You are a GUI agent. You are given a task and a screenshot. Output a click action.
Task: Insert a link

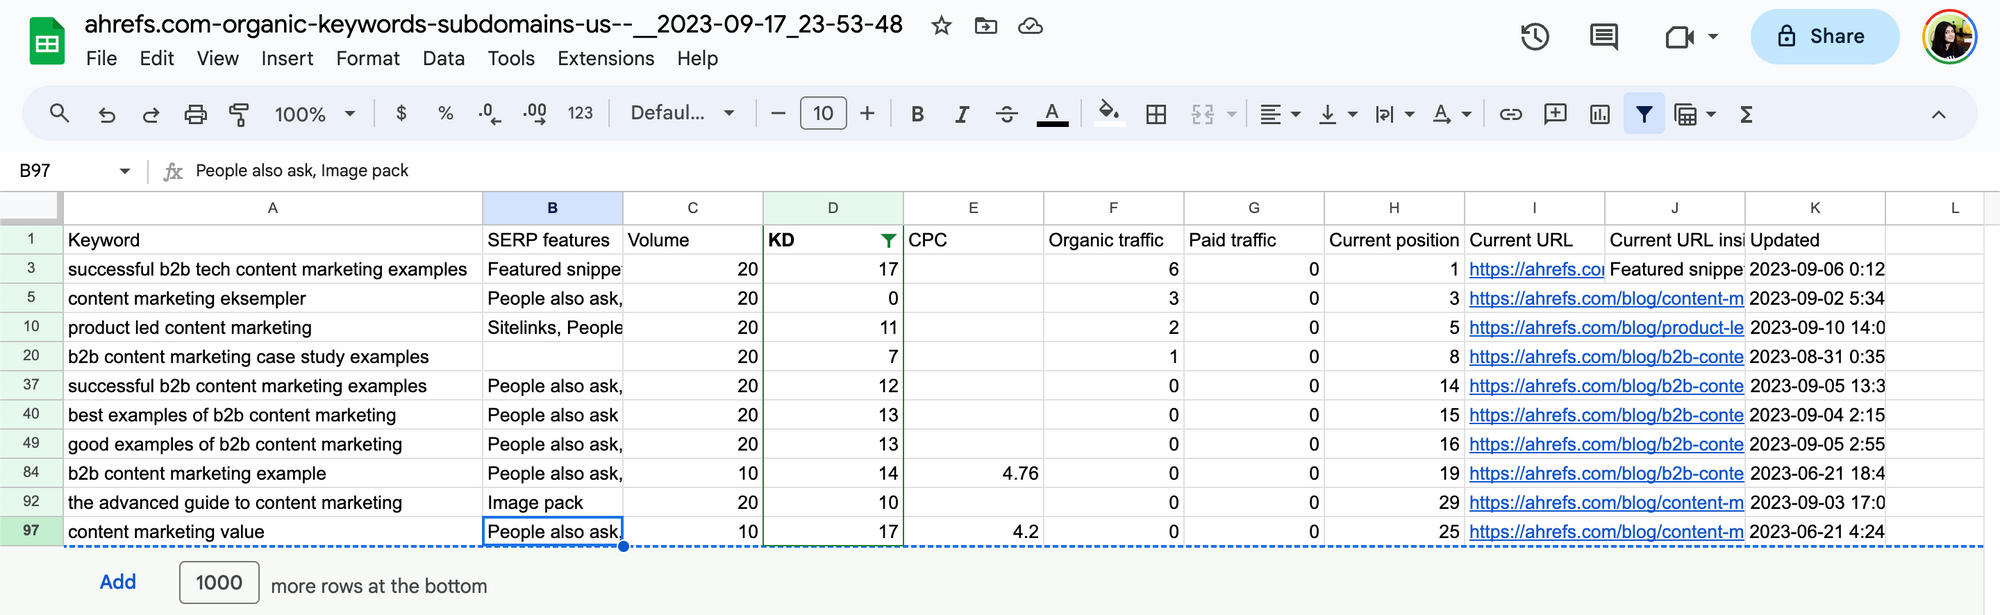point(1511,114)
